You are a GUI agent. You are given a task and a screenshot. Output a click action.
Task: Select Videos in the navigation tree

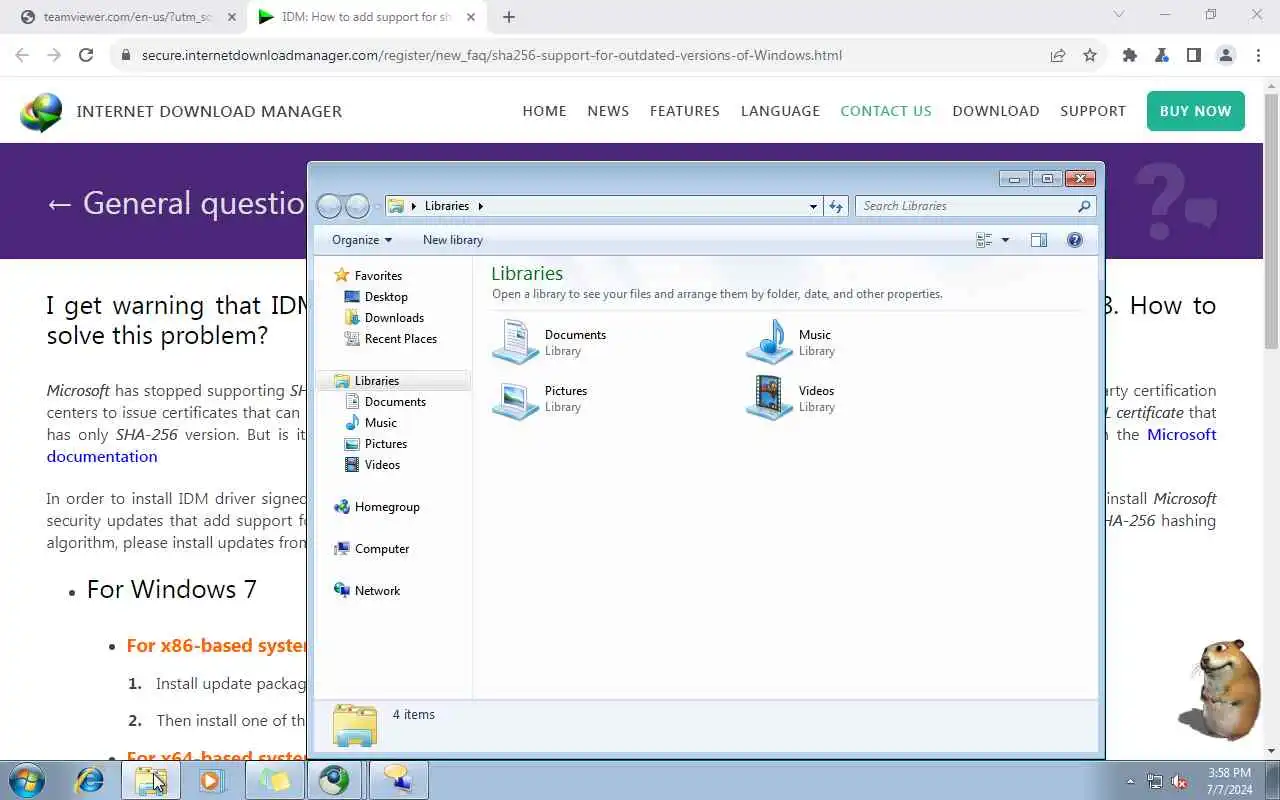coord(382,465)
